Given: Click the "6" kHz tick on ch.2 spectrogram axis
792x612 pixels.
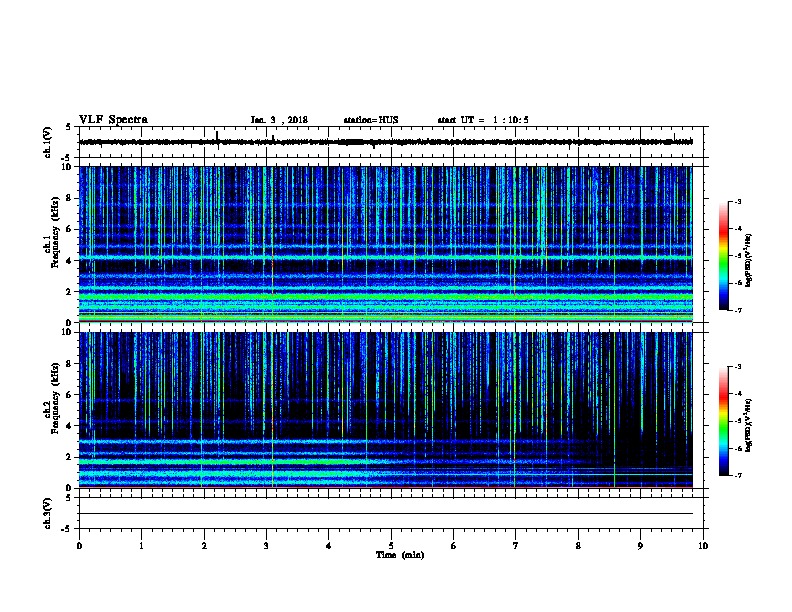Looking at the screenshot, I should (70, 395).
